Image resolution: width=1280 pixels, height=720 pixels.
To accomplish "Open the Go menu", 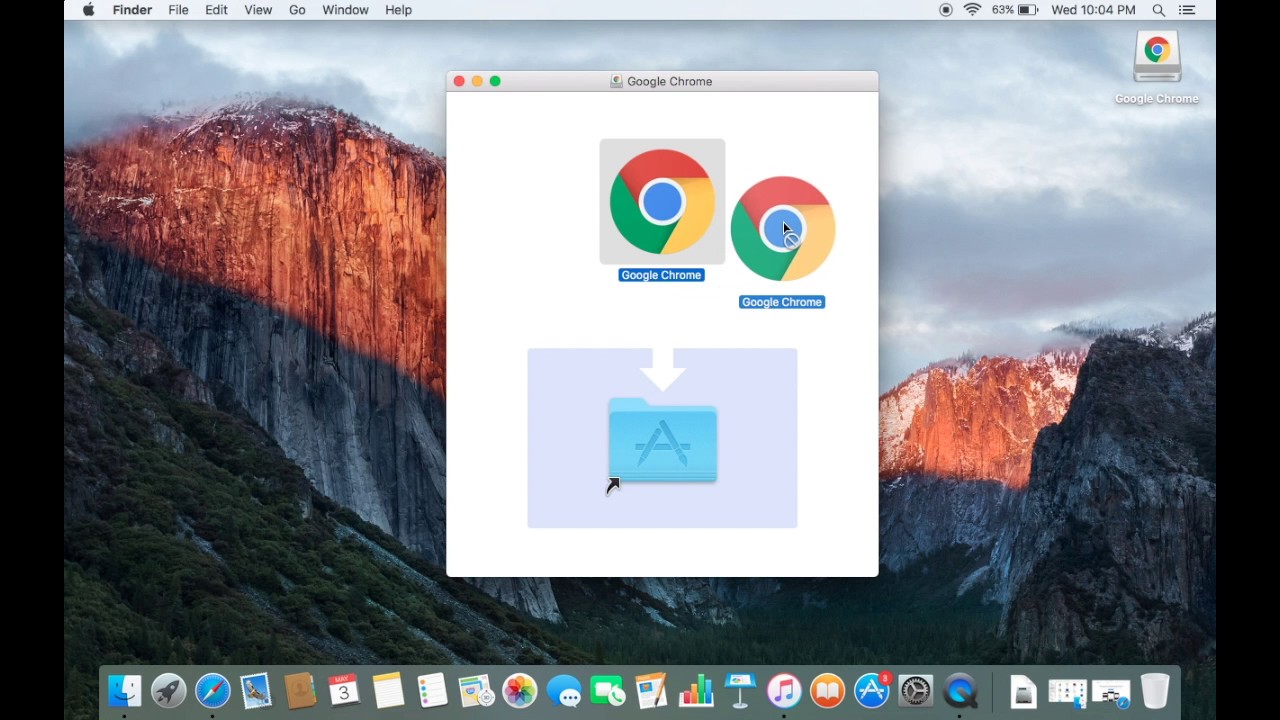I will (x=297, y=10).
